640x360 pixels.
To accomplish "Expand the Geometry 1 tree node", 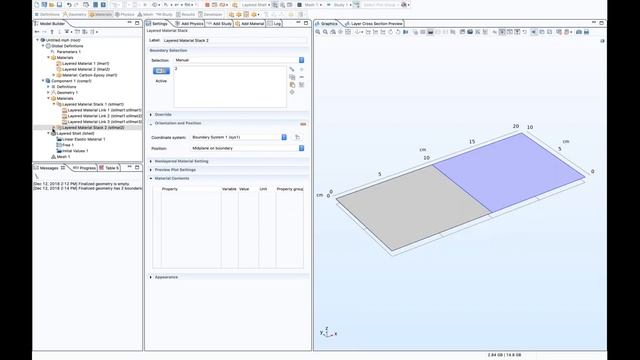I will click(49, 93).
